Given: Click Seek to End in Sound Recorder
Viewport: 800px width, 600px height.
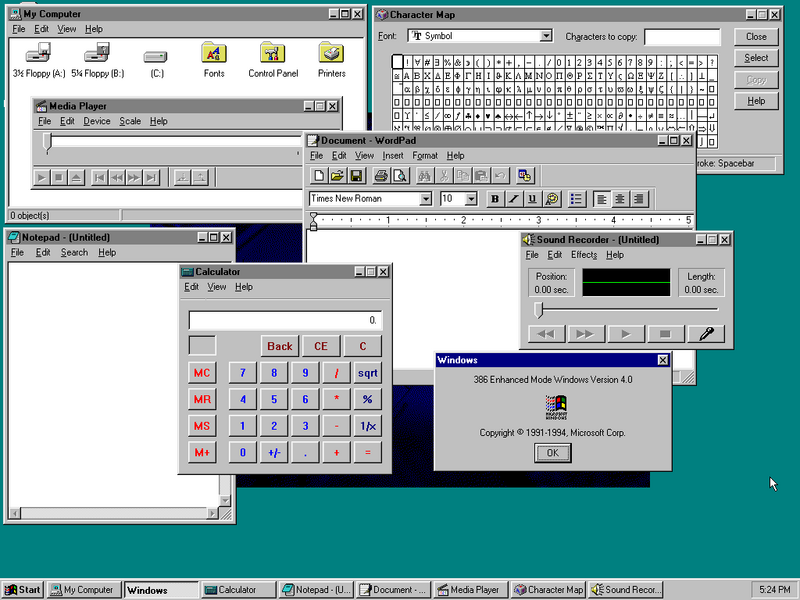Looking at the screenshot, I should 585,334.
